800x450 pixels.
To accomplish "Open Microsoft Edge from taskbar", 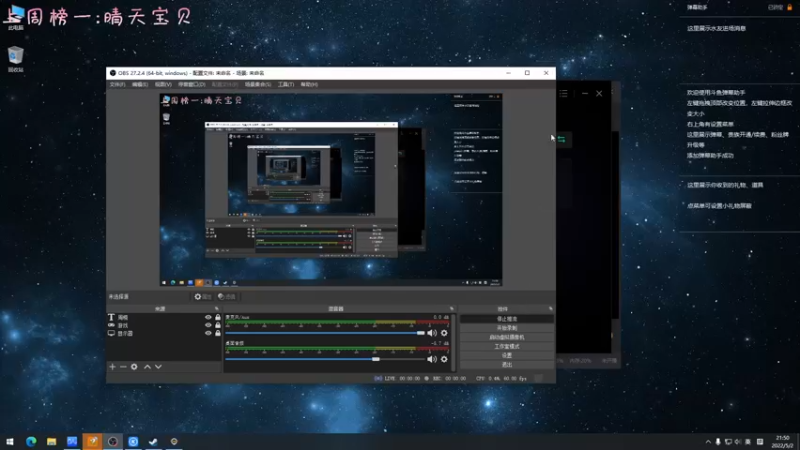I will point(31,441).
